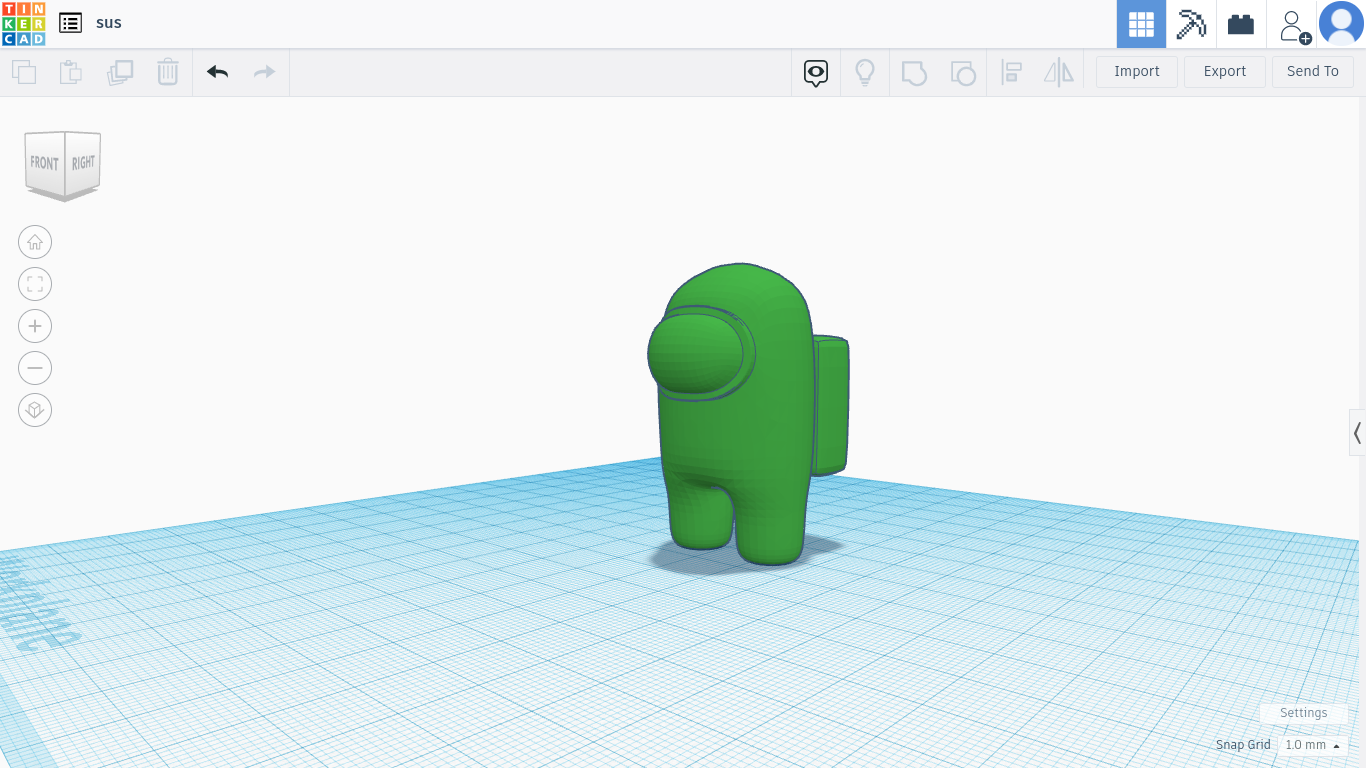Click the FRONT face of view cube

pos(45,163)
